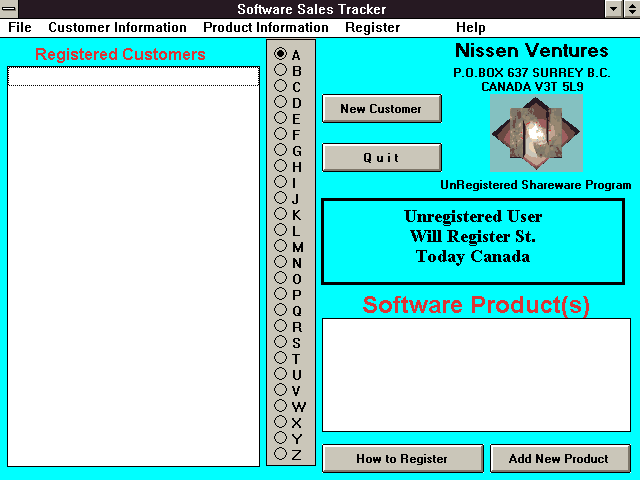Image resolution: width=640 pixels, height=480 pixels.
Task: Select the letter W radio button
Action: coord(281,406)
